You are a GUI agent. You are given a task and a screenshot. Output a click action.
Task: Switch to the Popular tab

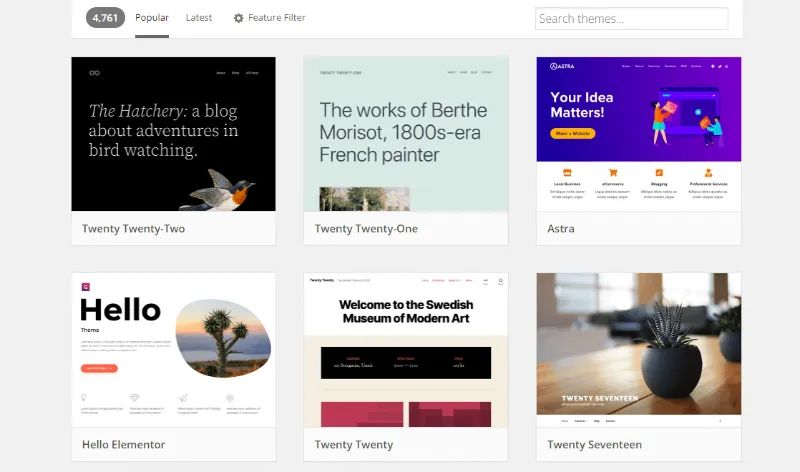152,17
